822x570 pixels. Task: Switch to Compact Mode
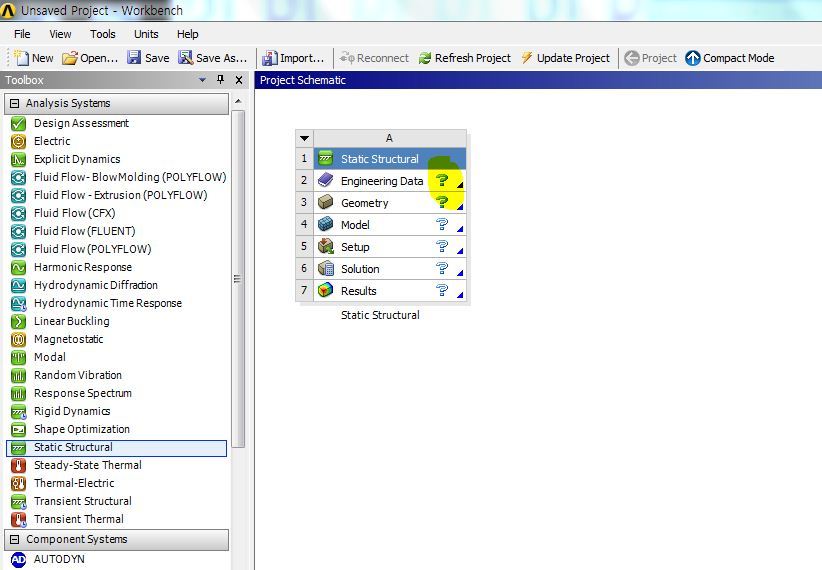pos(730,58)
